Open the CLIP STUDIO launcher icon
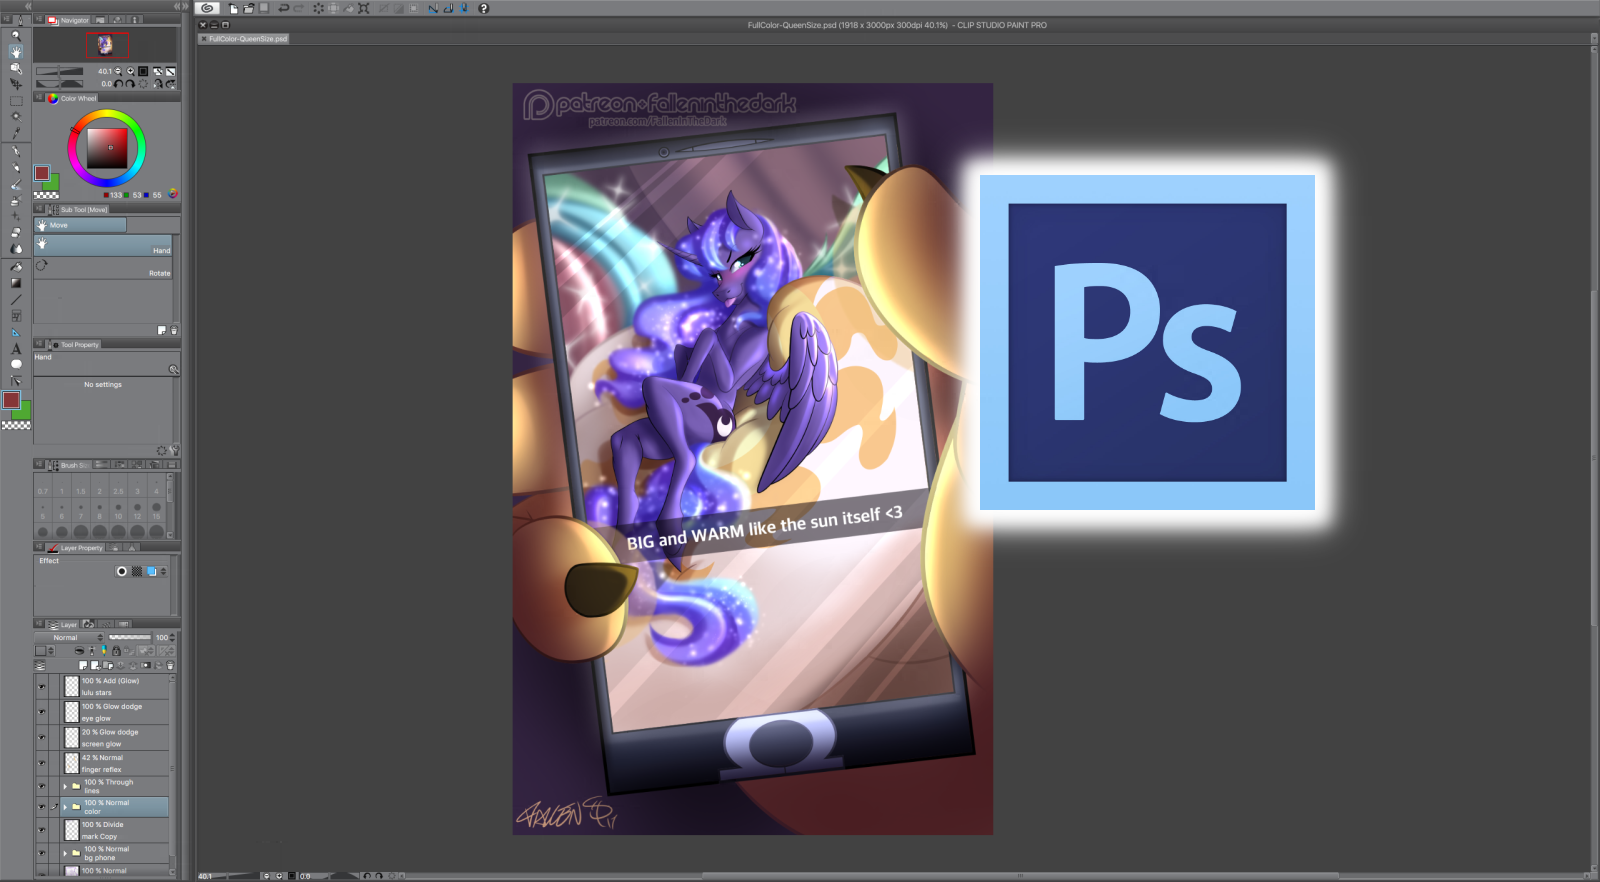The height and width of the screenshot is (882, 1600). coord(208,8)
